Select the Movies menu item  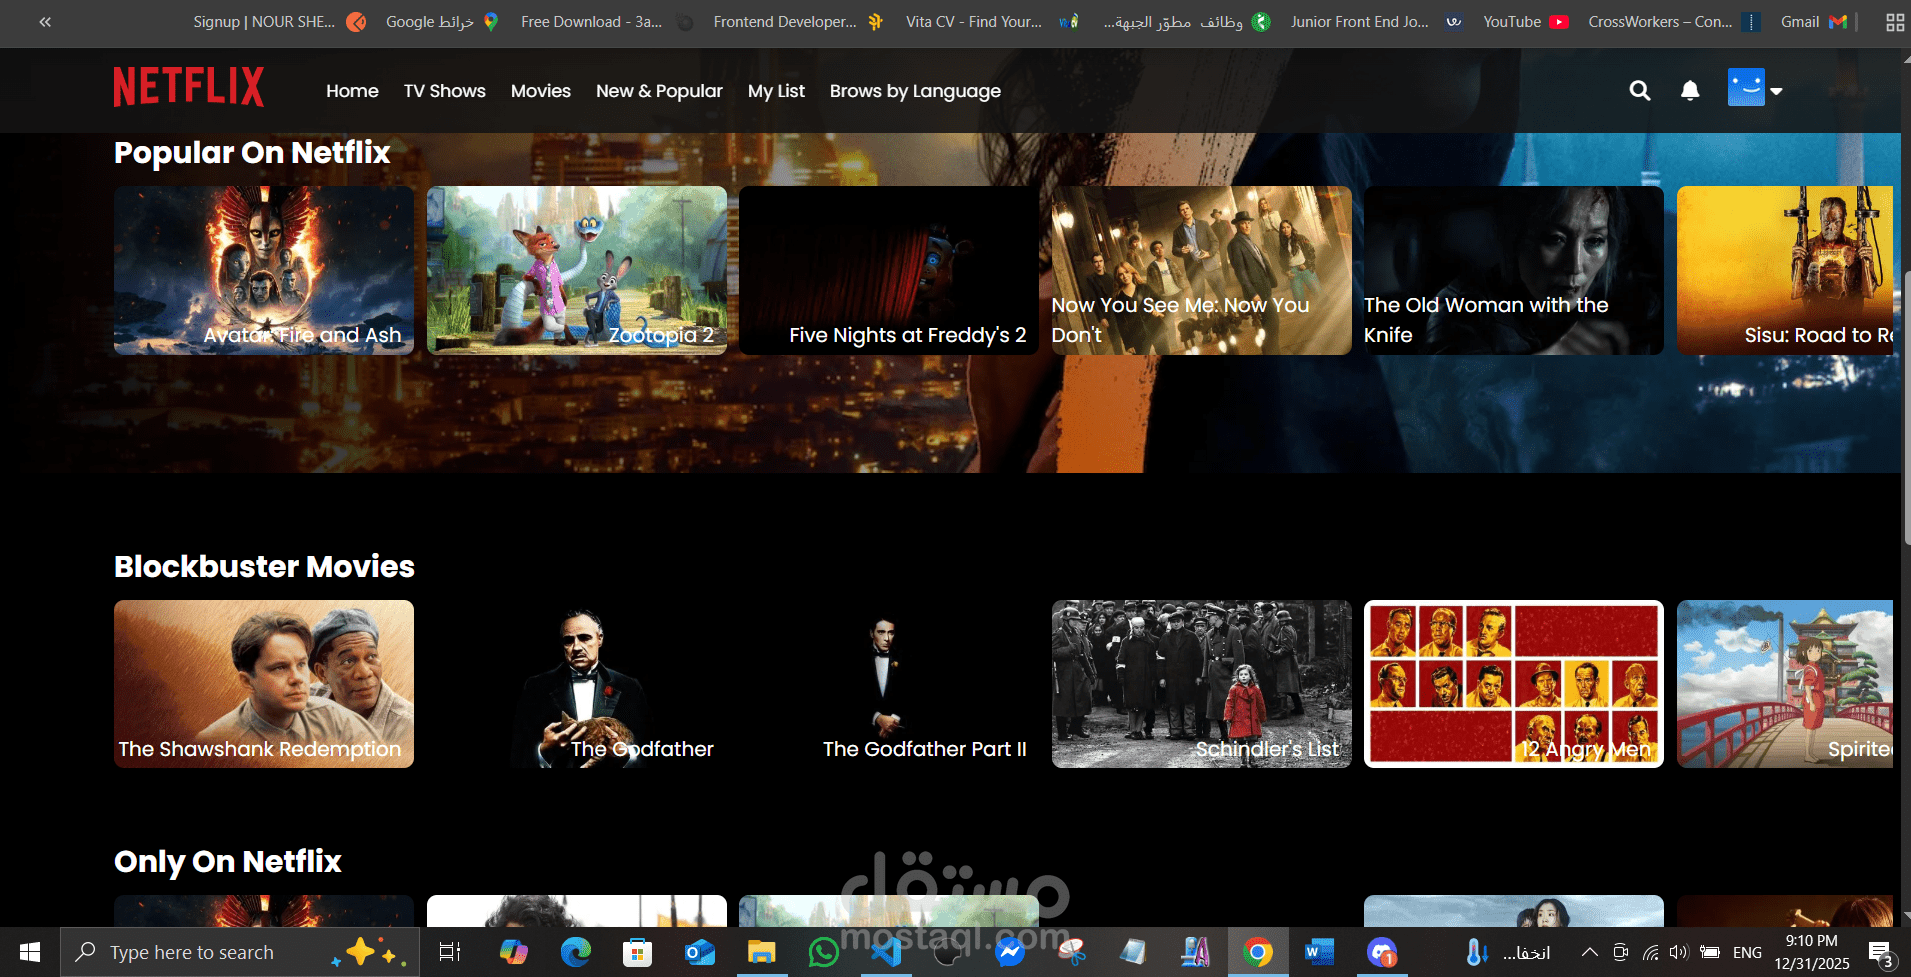(x=541, y=91)
